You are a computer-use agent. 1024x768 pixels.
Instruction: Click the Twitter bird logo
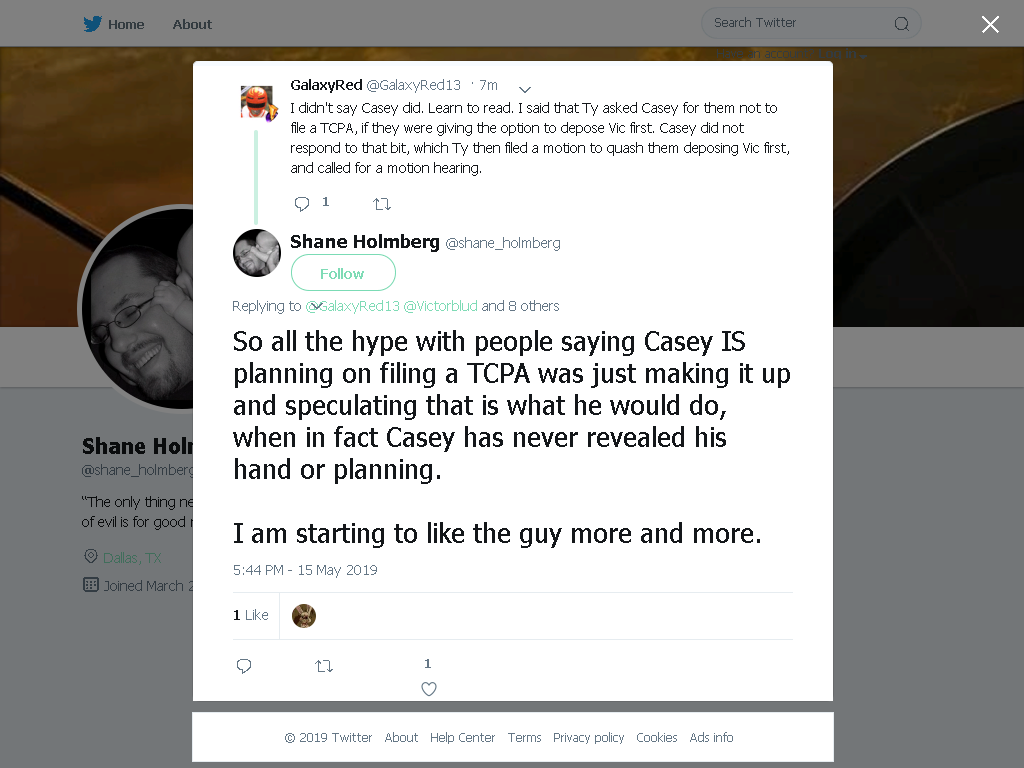(x=92, y=24)
